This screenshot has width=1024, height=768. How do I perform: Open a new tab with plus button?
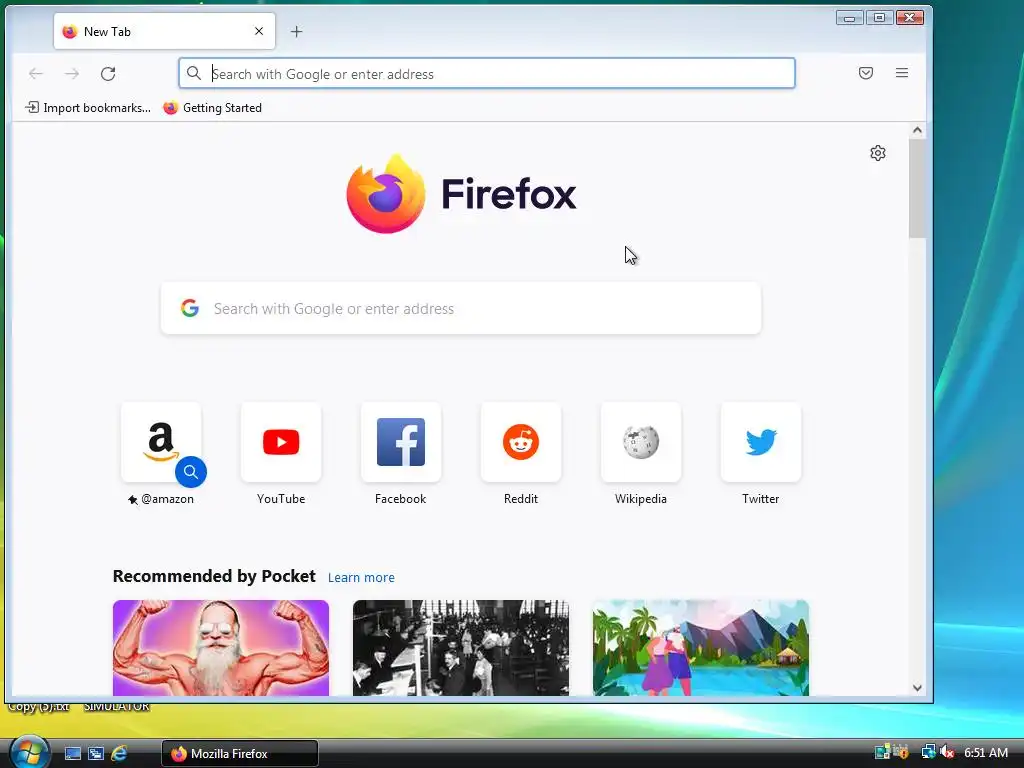point(296,31)
